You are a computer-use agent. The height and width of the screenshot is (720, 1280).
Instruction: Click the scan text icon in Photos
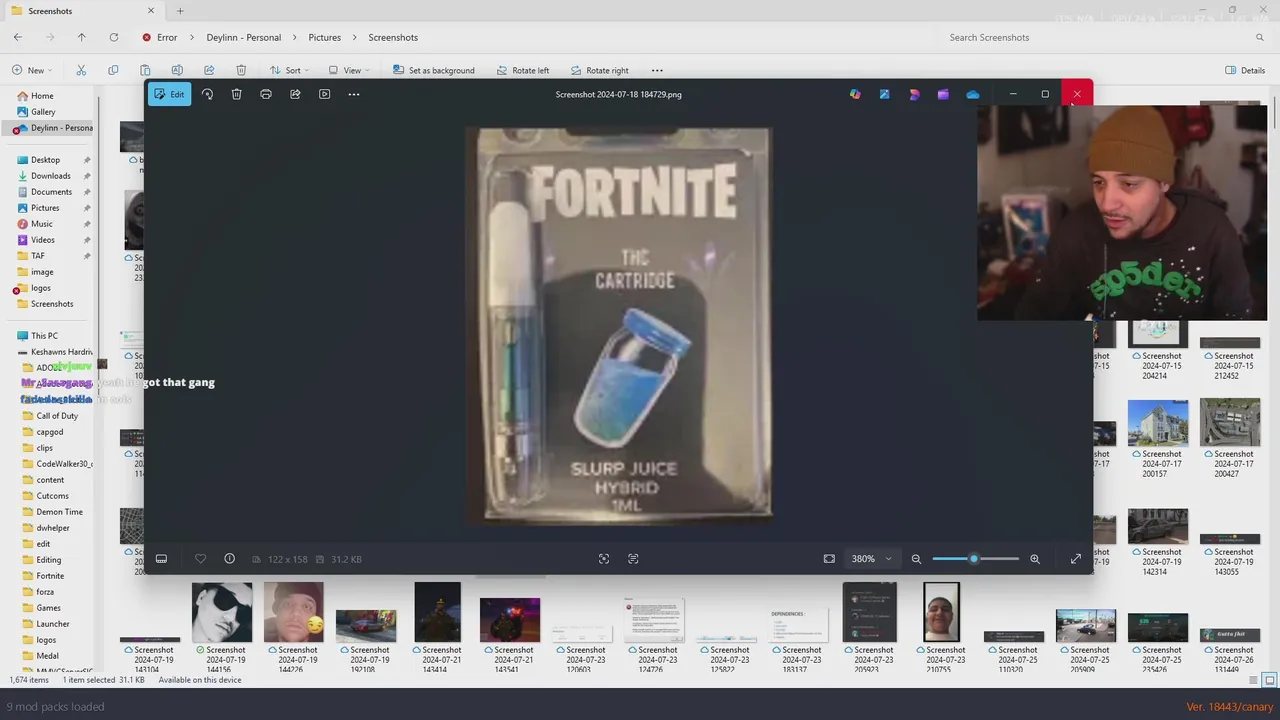[633, 559]
